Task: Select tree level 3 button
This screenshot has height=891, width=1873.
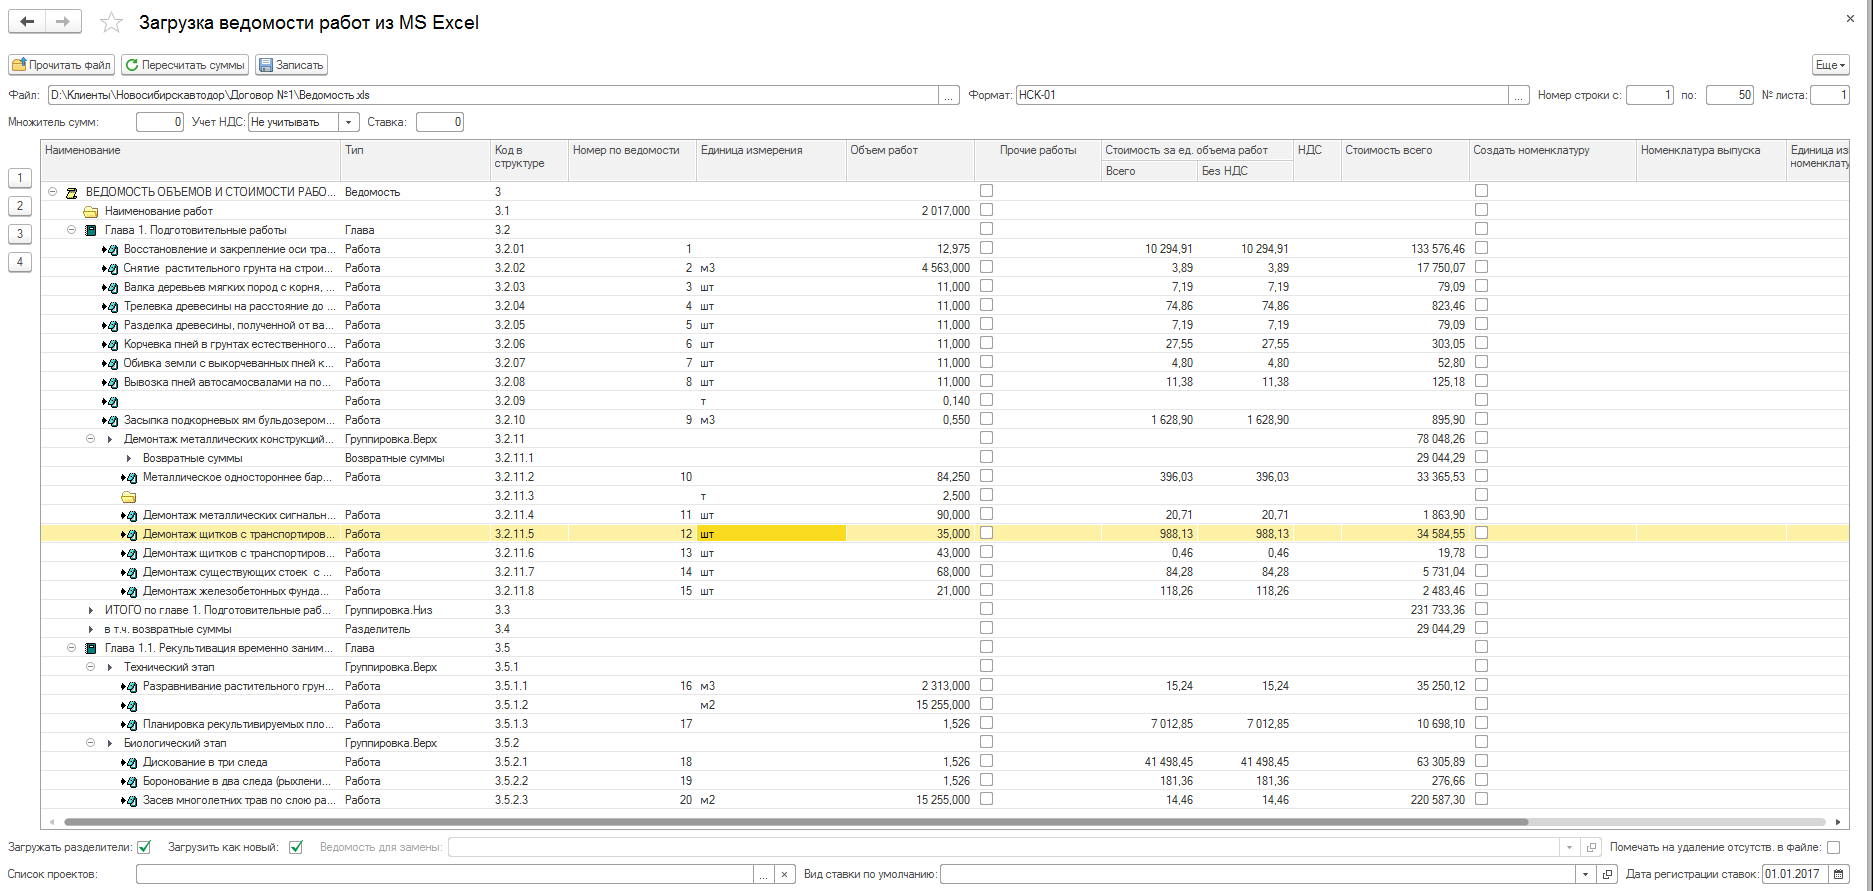Action: 20,234
